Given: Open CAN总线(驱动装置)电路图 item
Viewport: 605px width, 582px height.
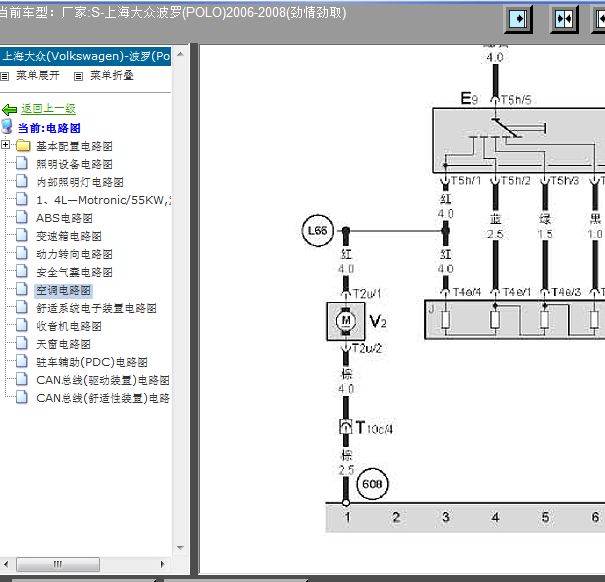Looking at the screenshot, I should coord(103,381).
